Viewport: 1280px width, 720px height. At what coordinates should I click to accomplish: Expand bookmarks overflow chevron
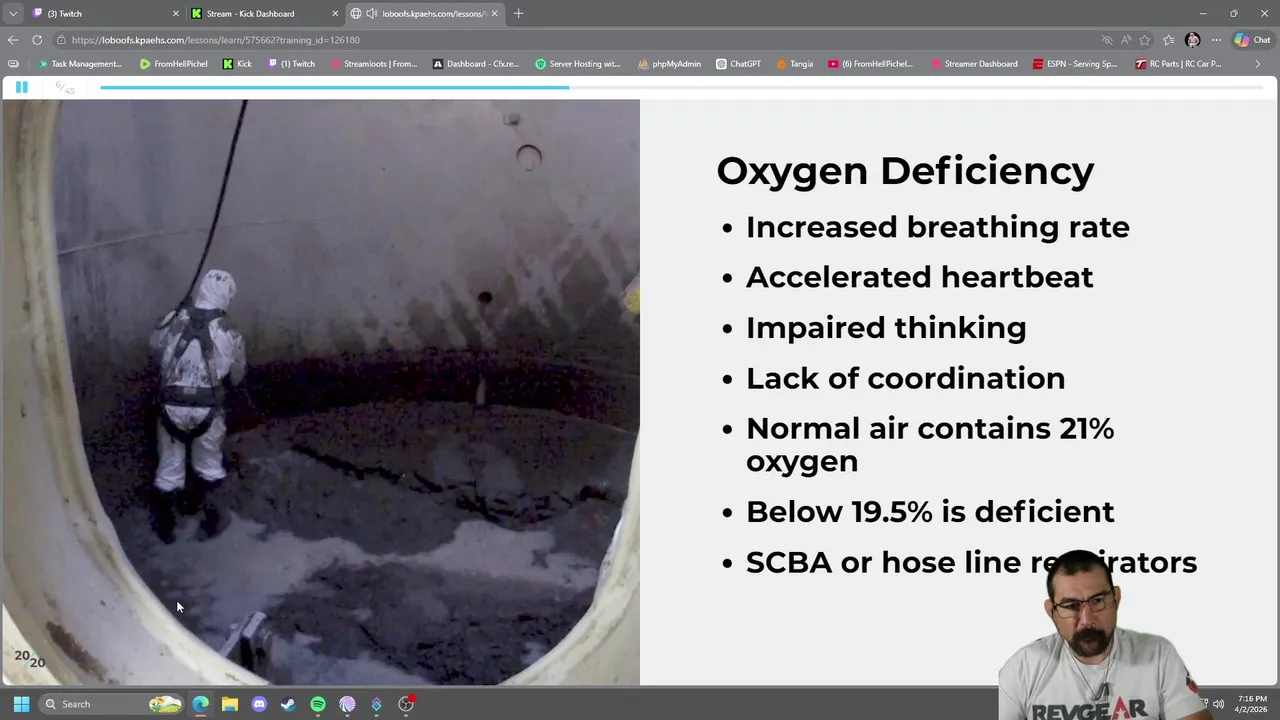(1258, 64)
